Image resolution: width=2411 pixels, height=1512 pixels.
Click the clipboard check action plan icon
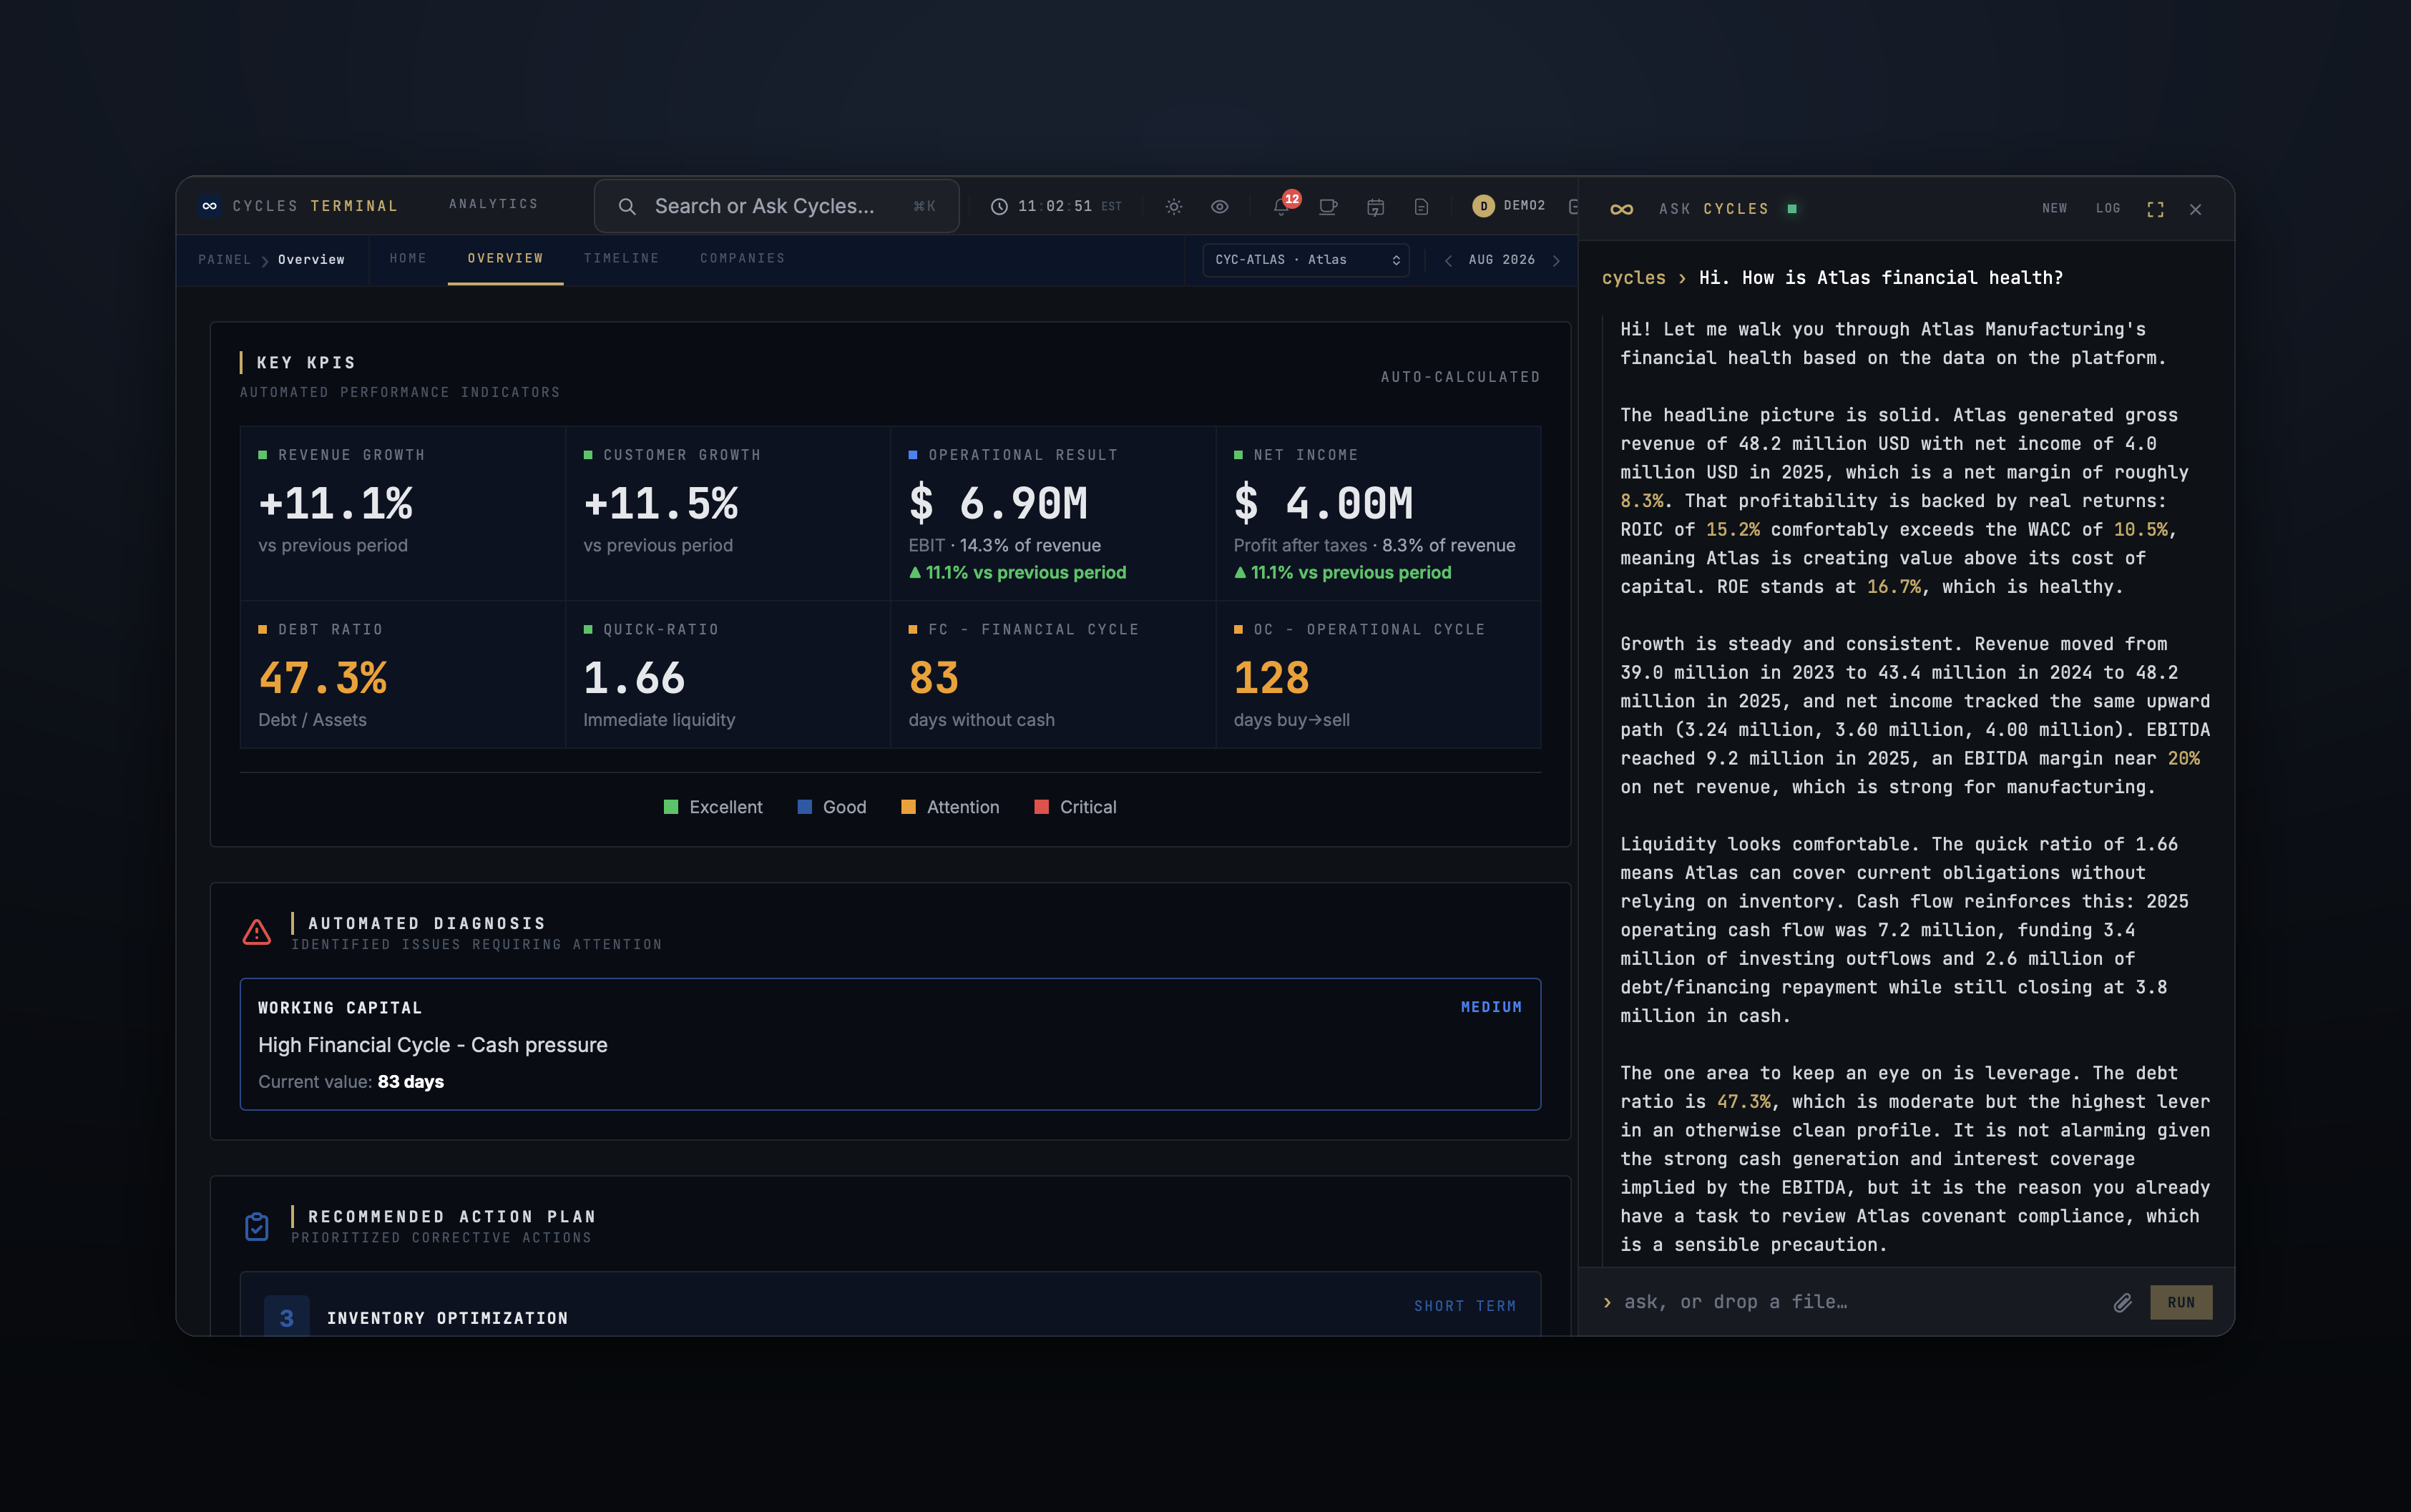point(257,1226)
